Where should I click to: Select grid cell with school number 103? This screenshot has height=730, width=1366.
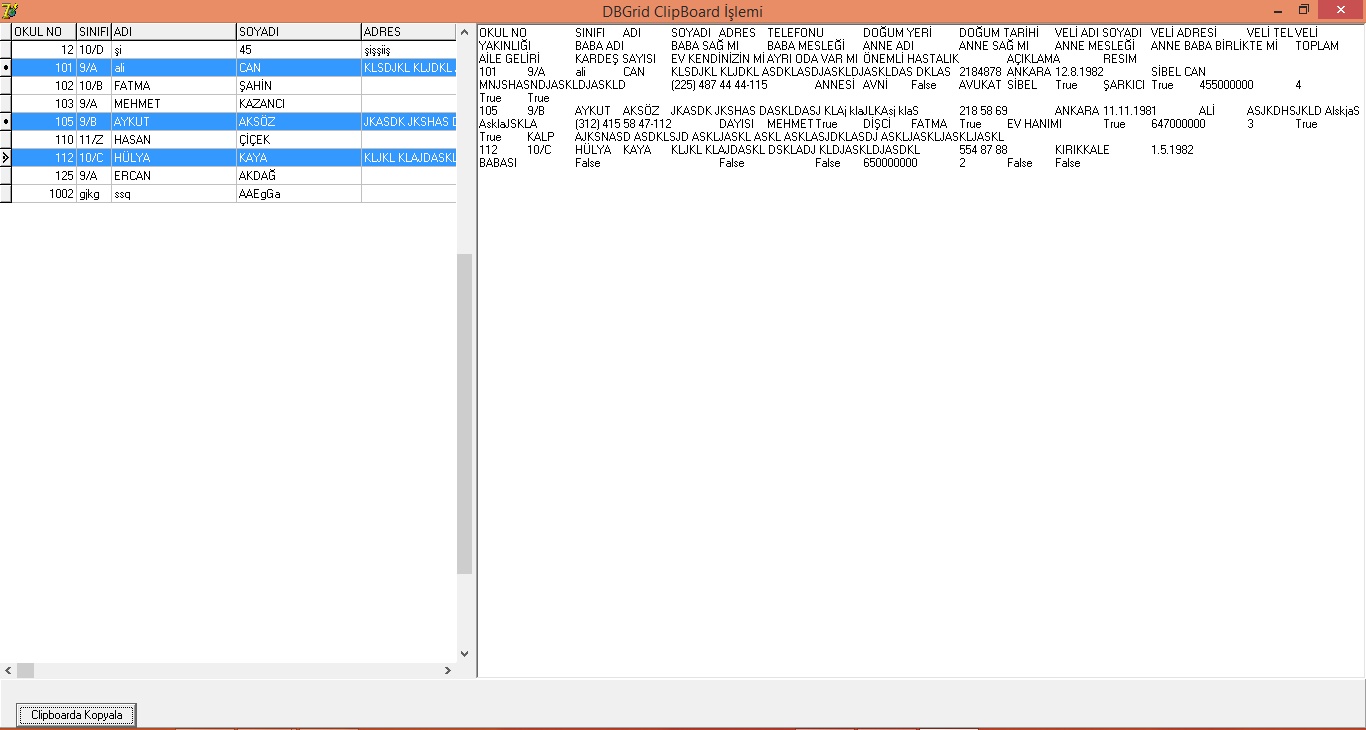click(x=44, y=104)
